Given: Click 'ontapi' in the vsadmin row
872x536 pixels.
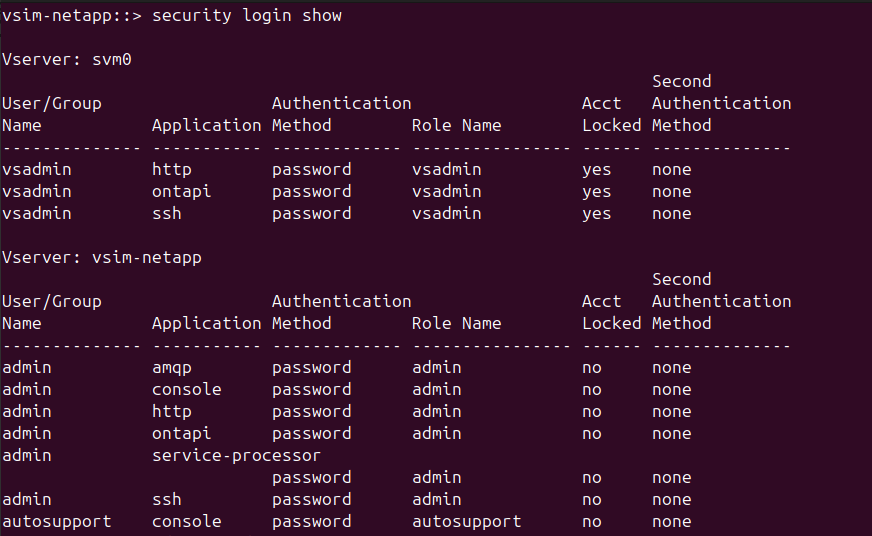Looking at the screenshot, I should pos(182,191).
